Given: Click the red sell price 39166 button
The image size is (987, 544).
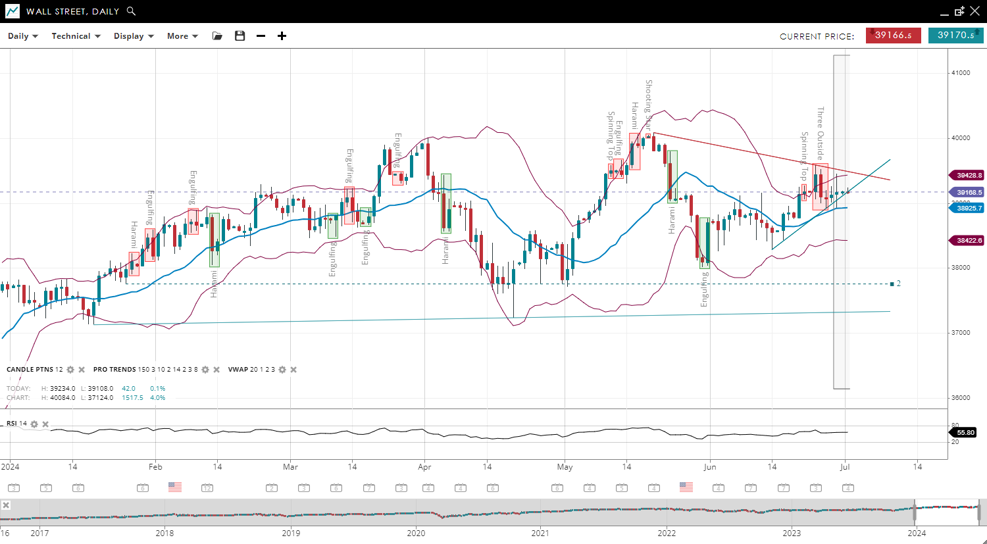Looking at the screenshot, I should (893, 36).
